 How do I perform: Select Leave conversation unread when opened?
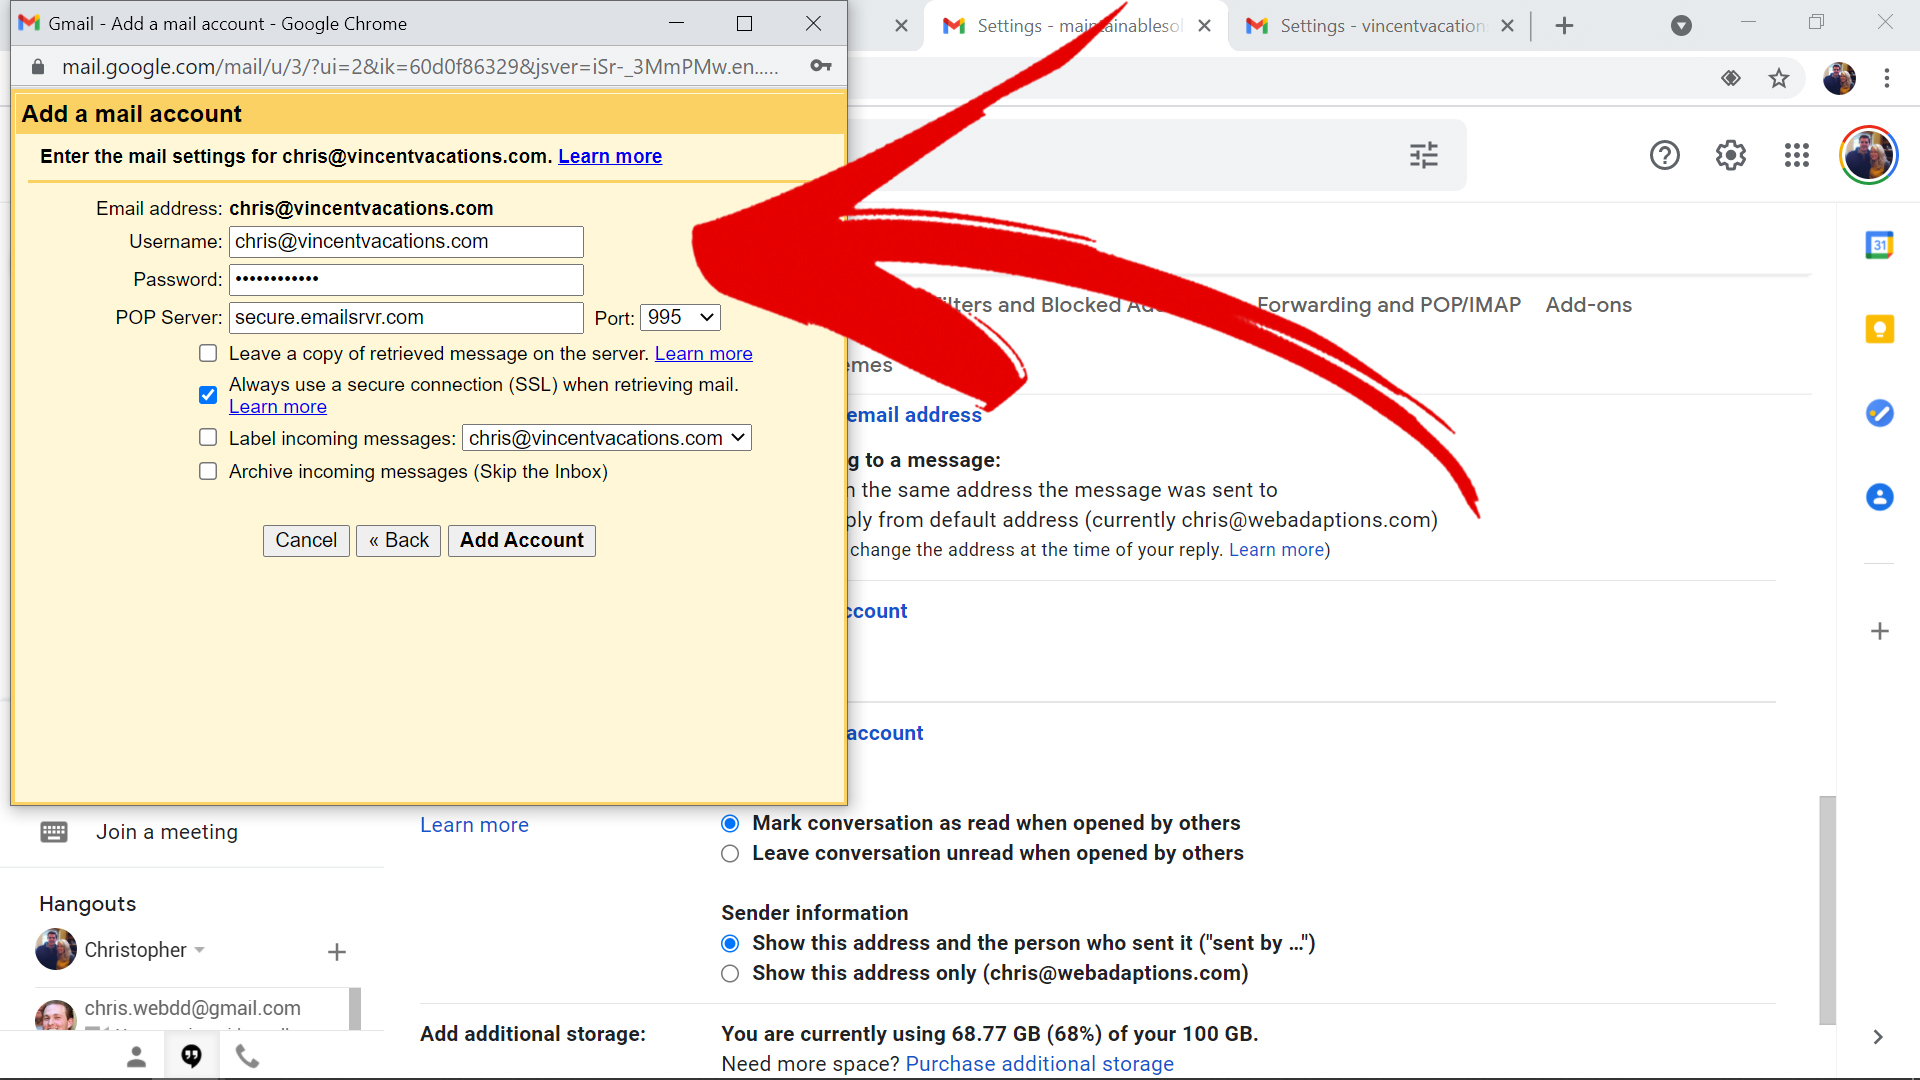click(x=730, y=853)
